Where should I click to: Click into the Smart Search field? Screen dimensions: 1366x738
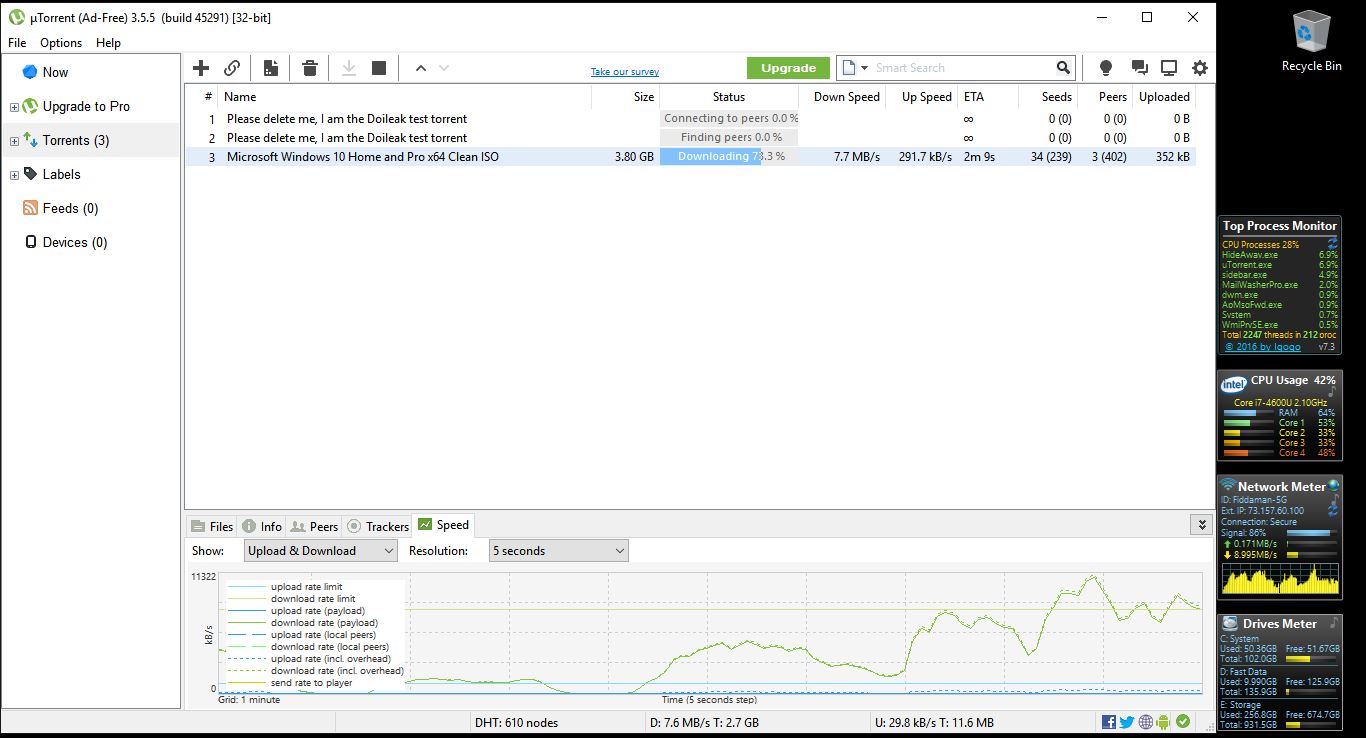(962, 68)
